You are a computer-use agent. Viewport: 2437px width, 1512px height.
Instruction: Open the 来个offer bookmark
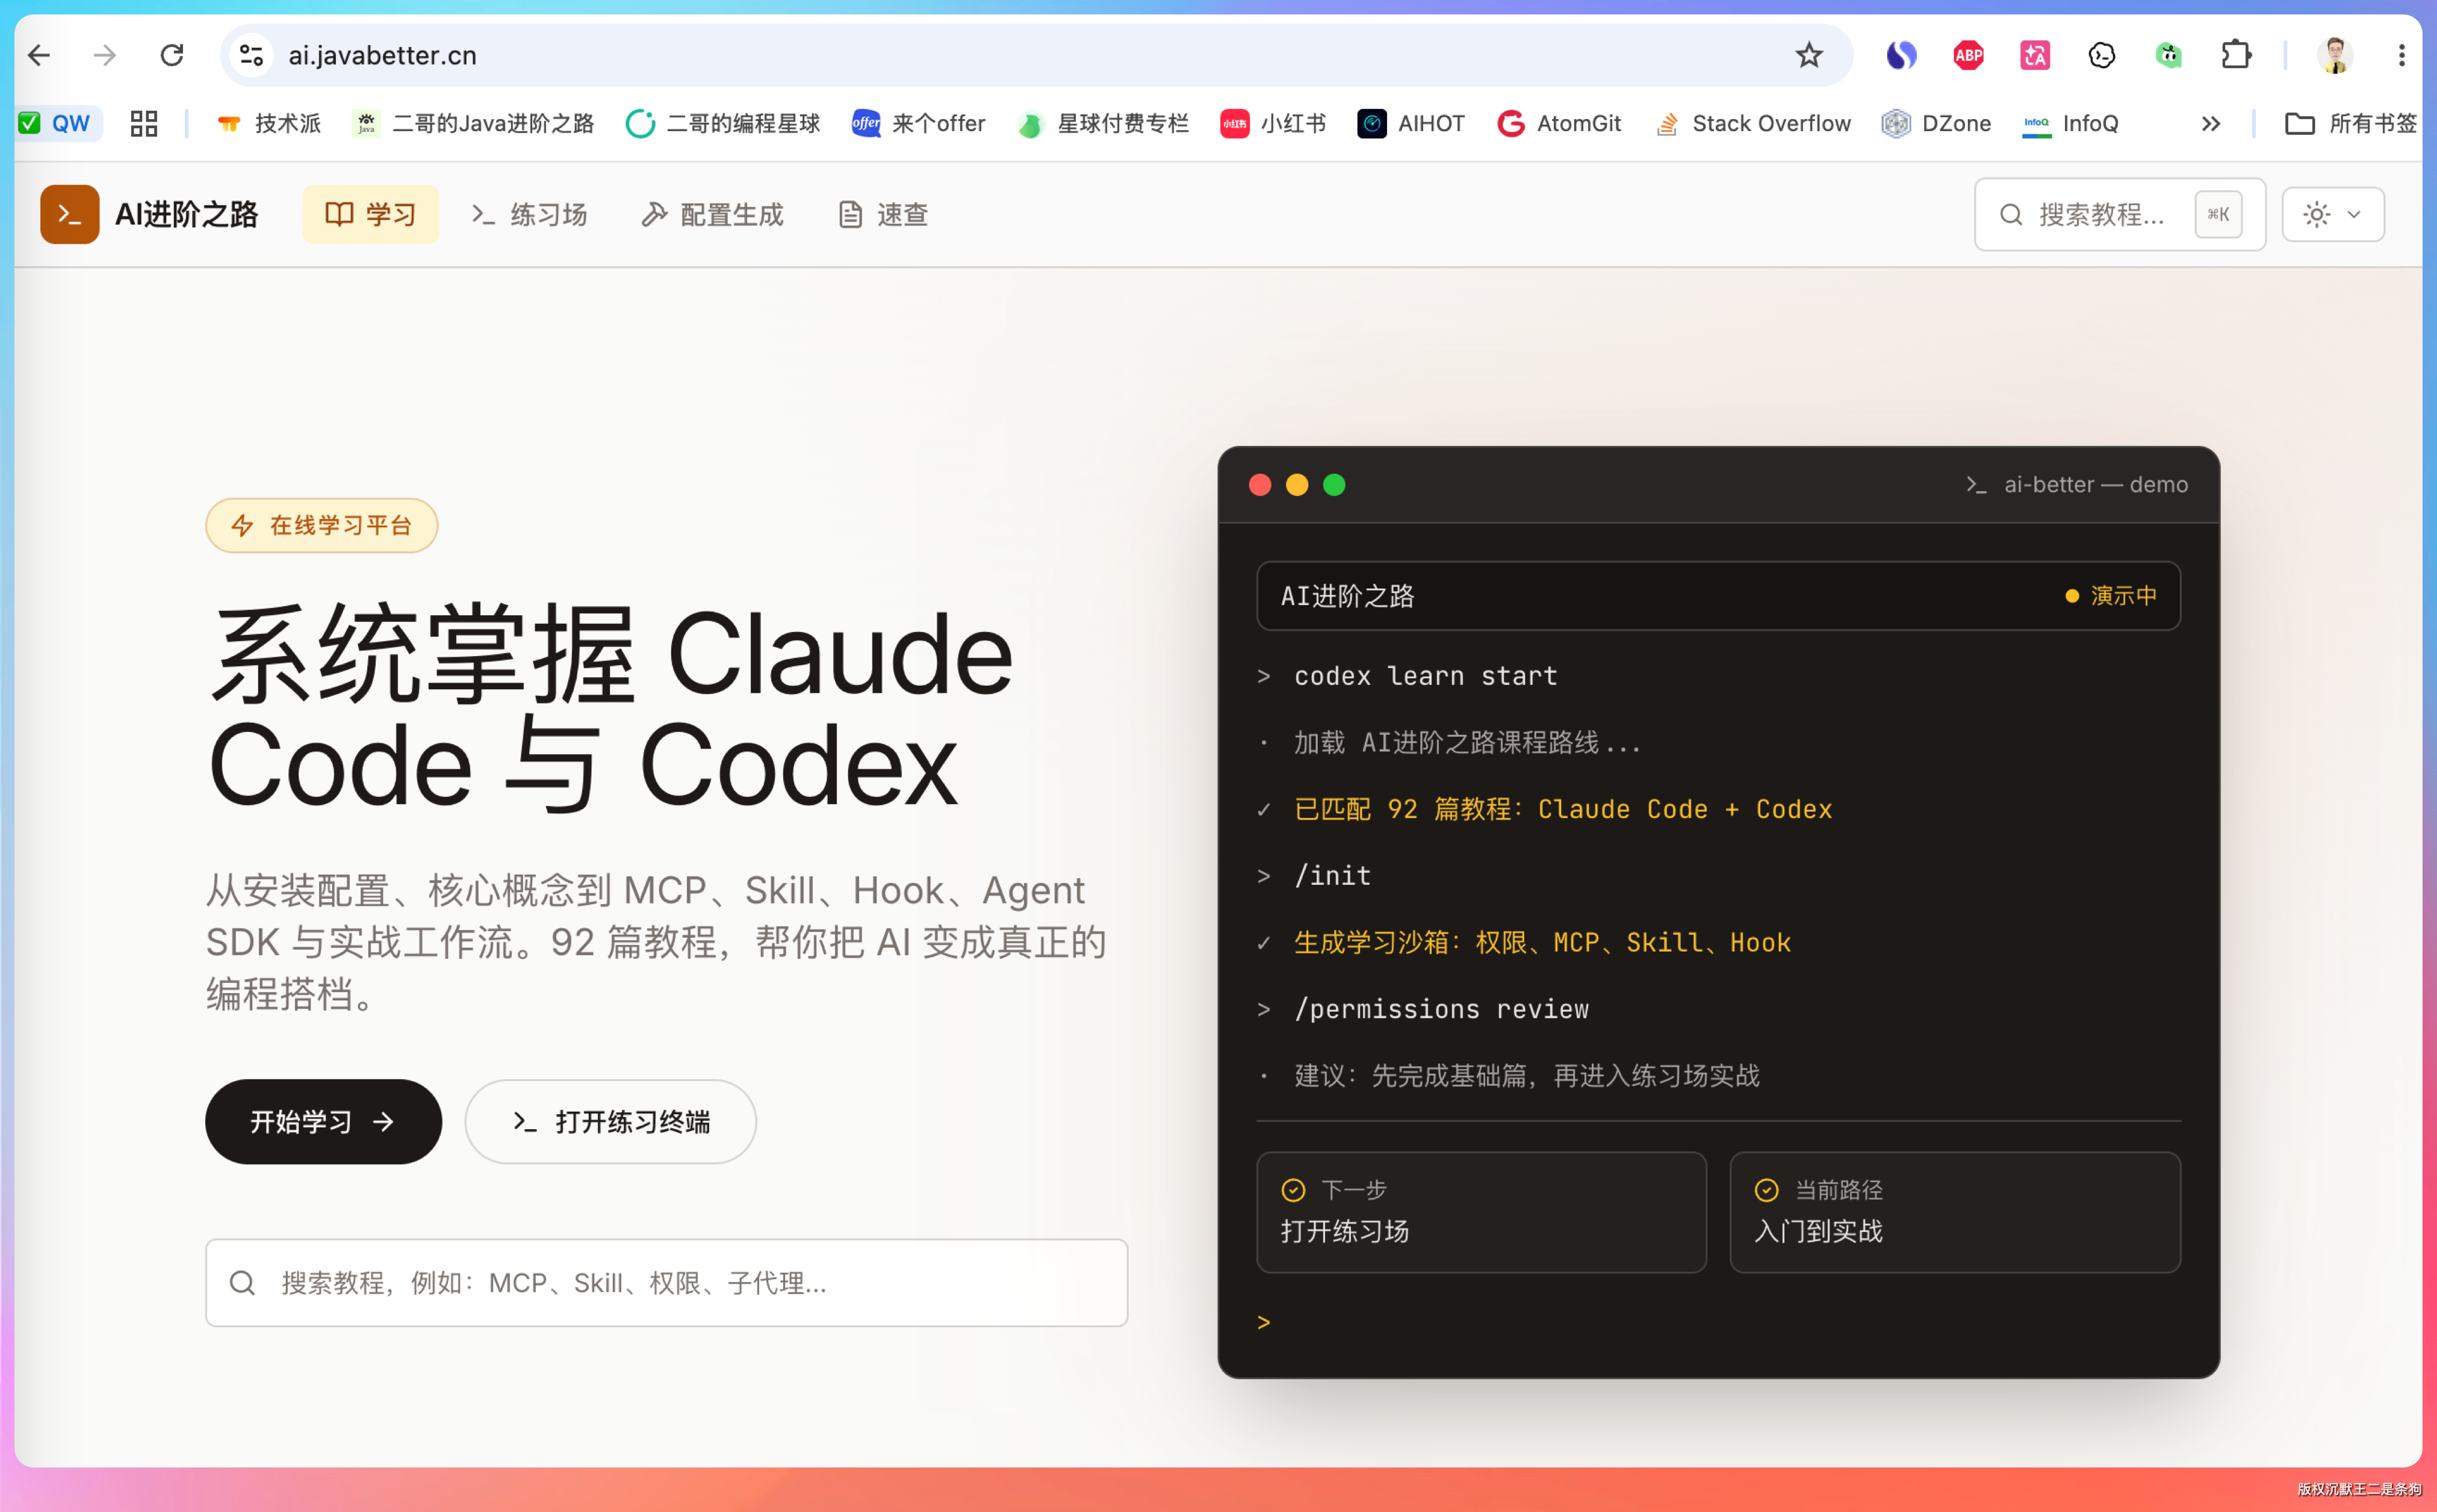(x=918, y=123)
